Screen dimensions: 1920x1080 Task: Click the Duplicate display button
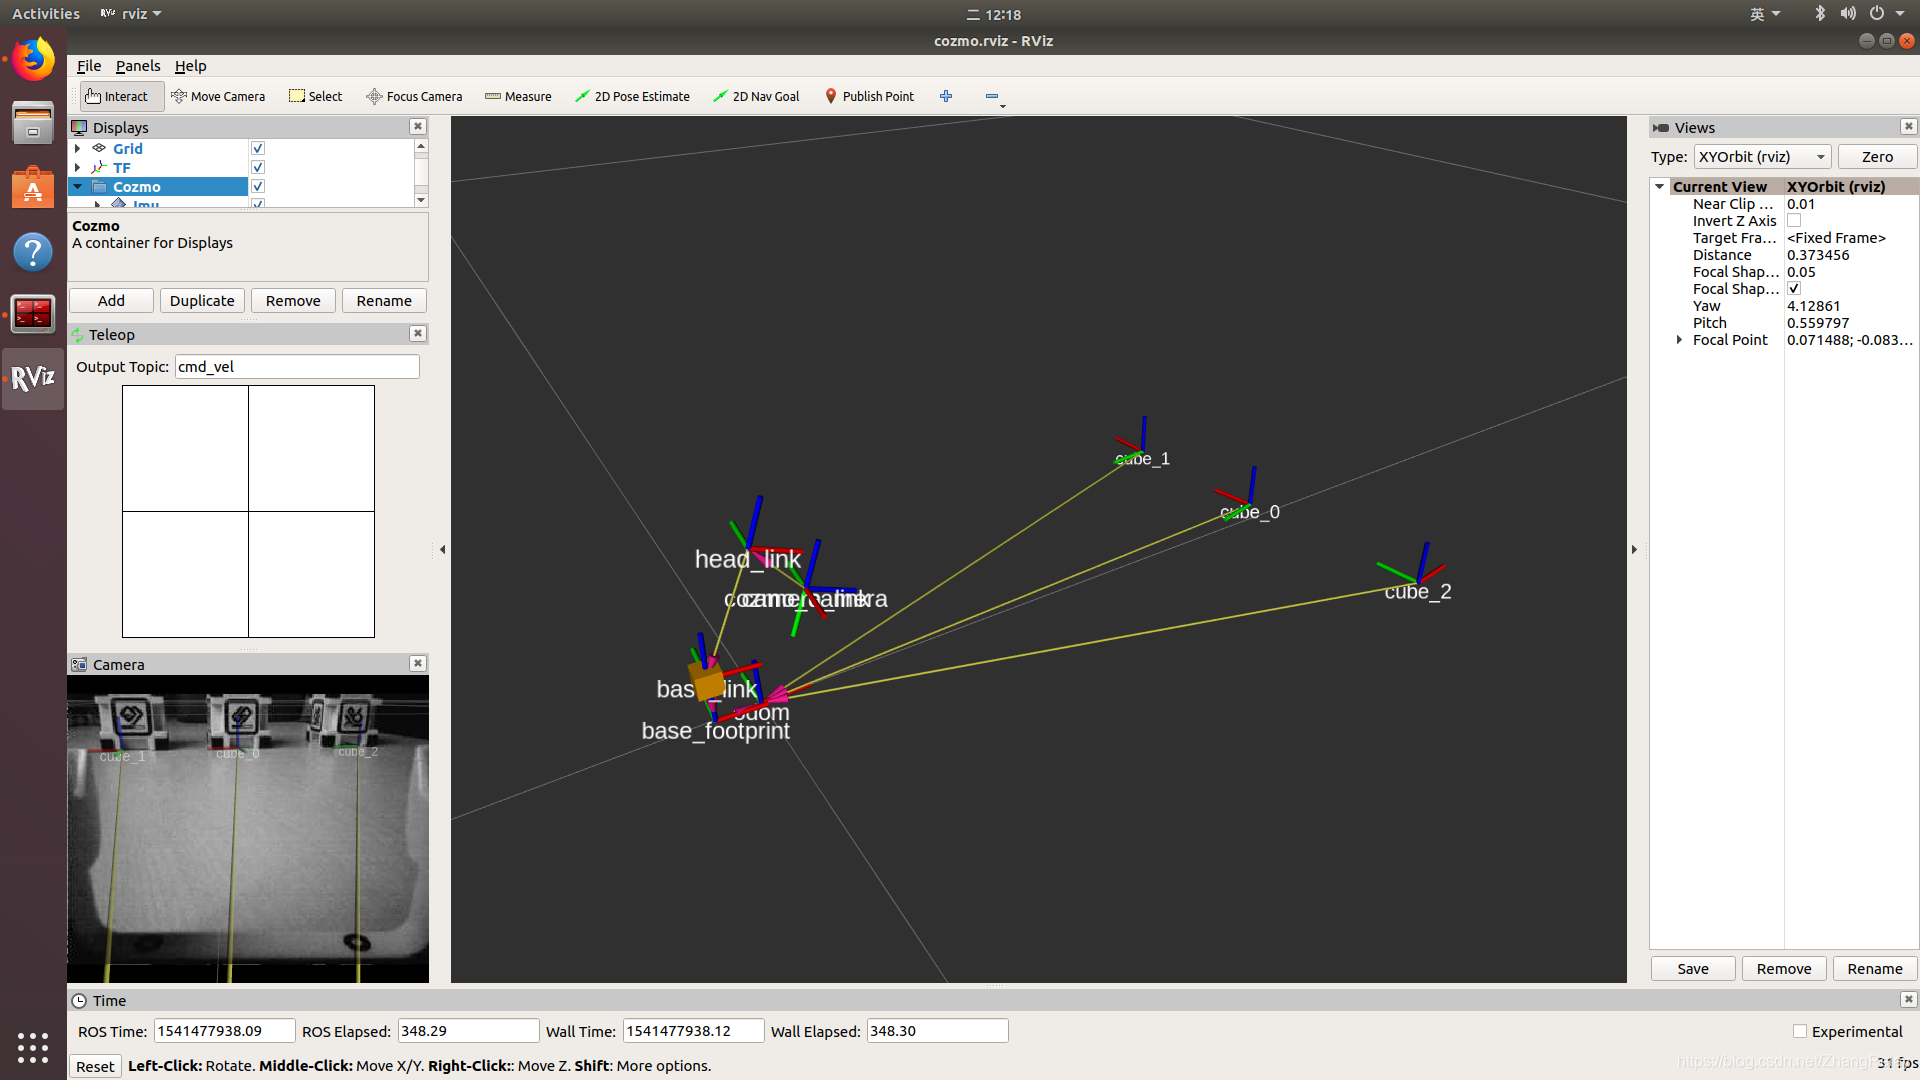pyautogui.click(x=202, y=301)
